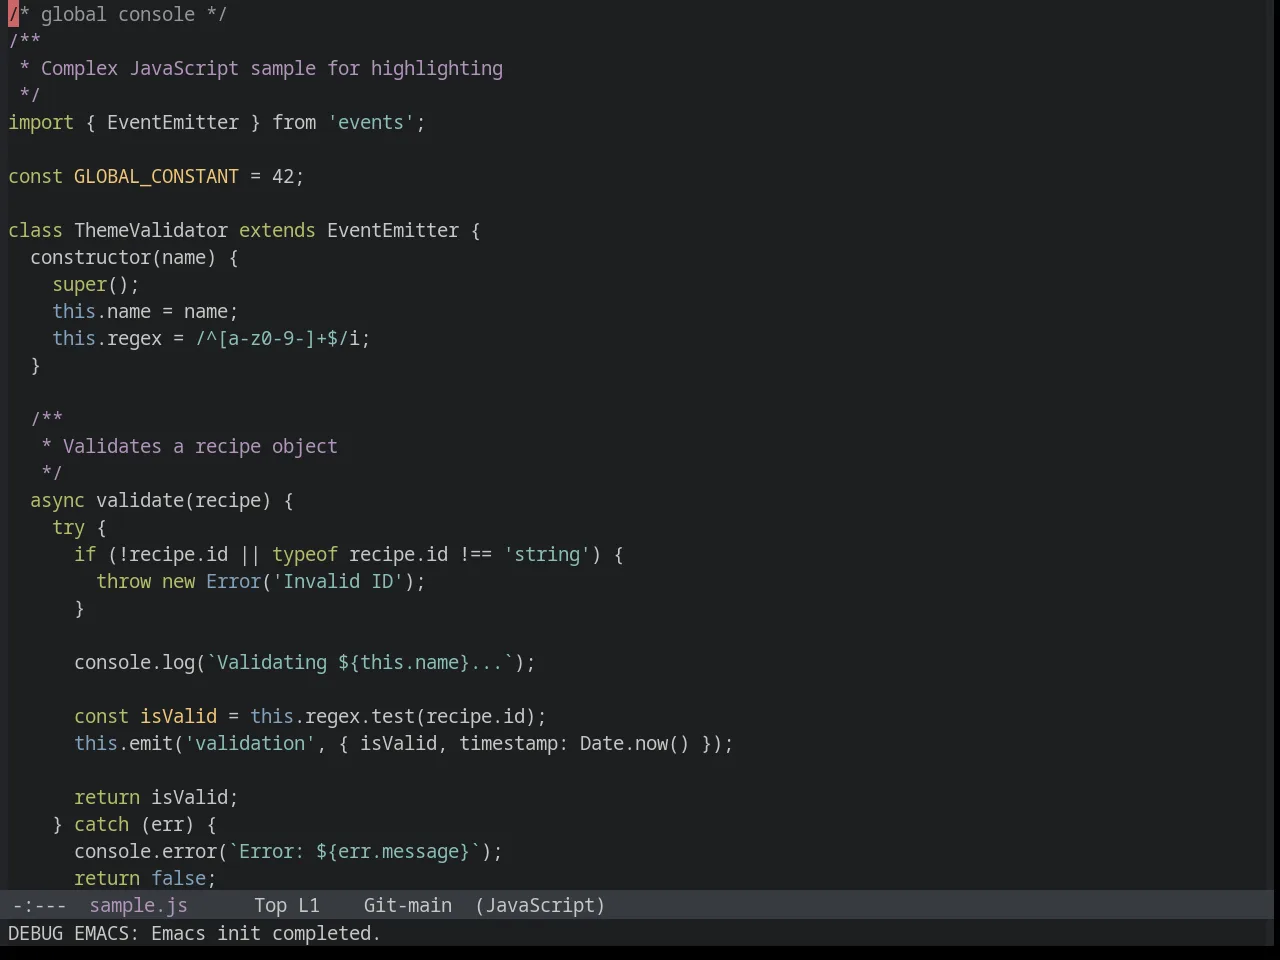Click 'this.name = name;' assignment
The image size is (1280, 960).
(145, 311)
